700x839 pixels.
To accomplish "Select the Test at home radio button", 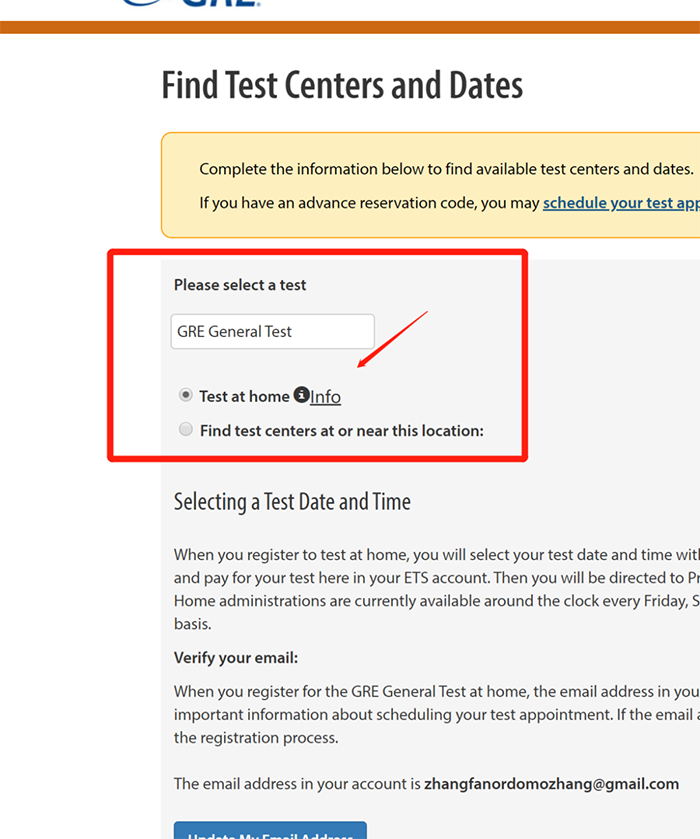I will pos(185,395).
